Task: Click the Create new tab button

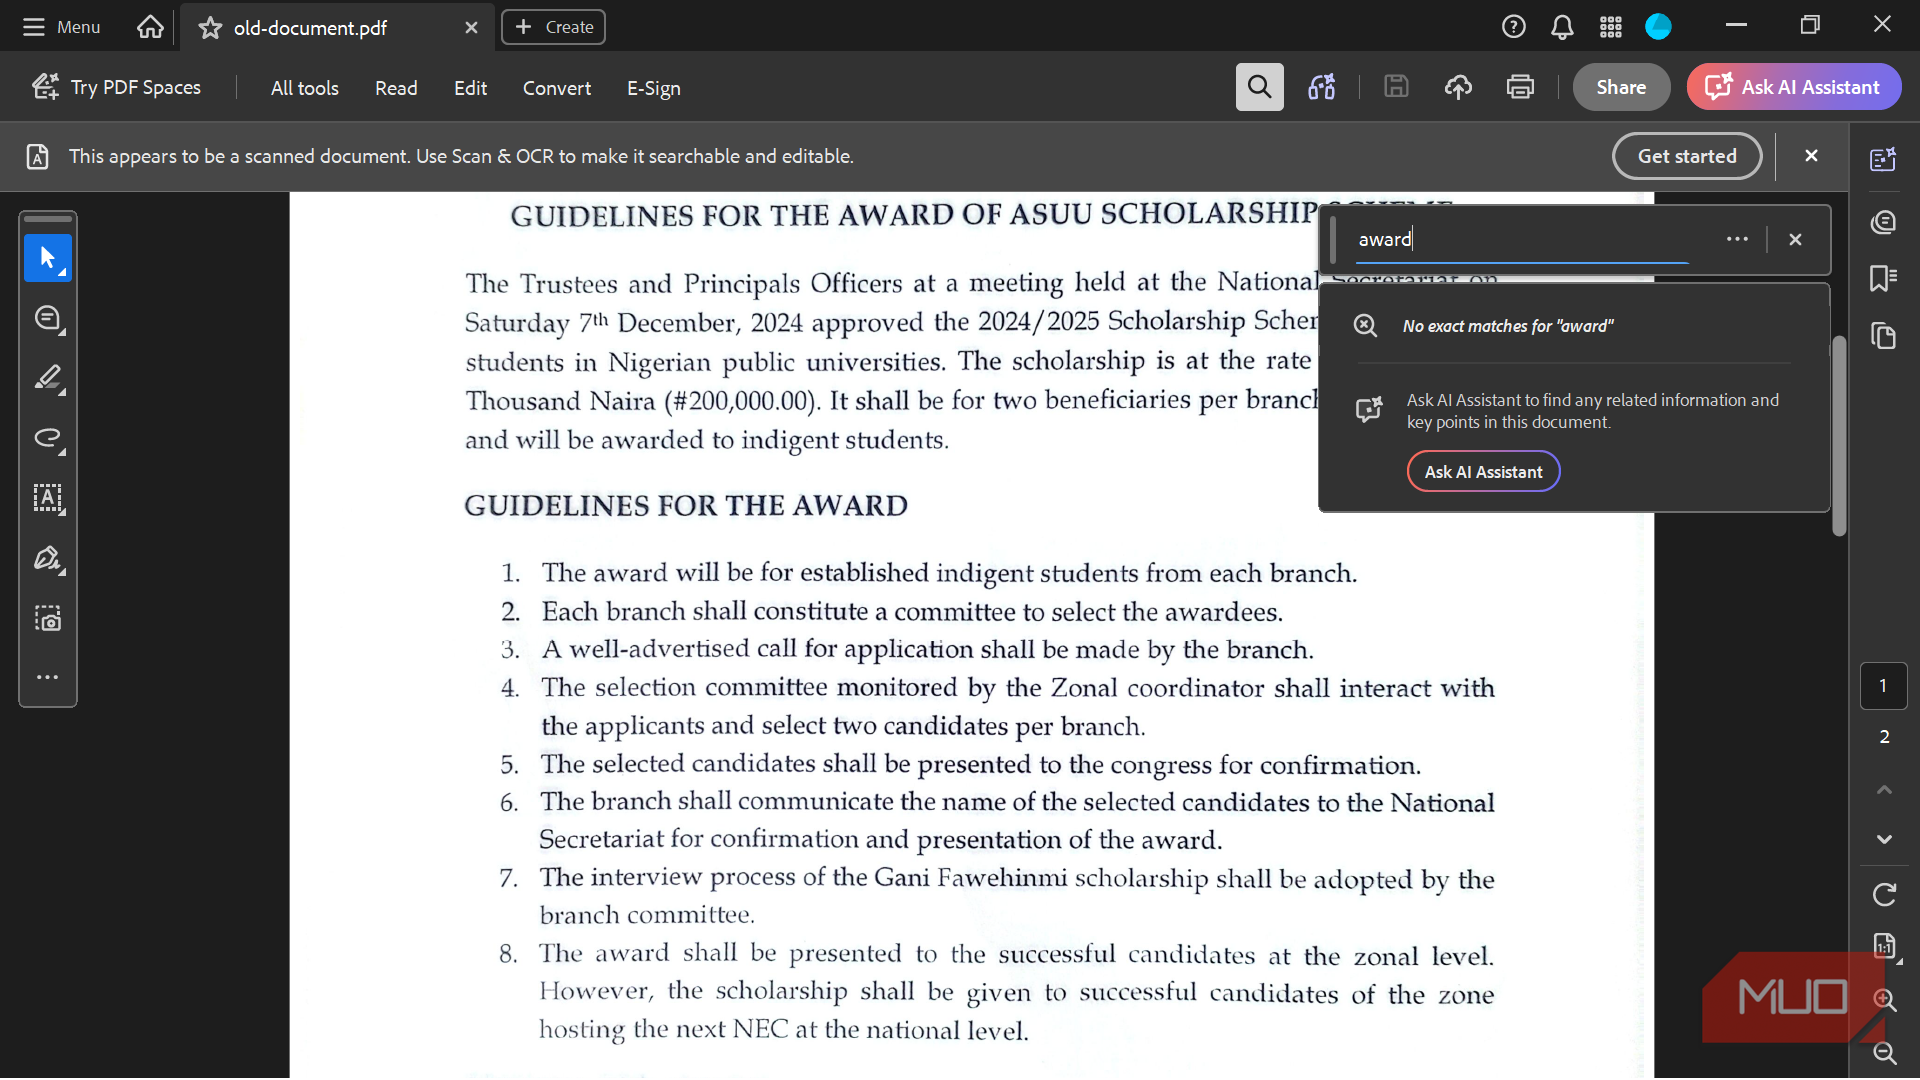Action: click(553, 27)
